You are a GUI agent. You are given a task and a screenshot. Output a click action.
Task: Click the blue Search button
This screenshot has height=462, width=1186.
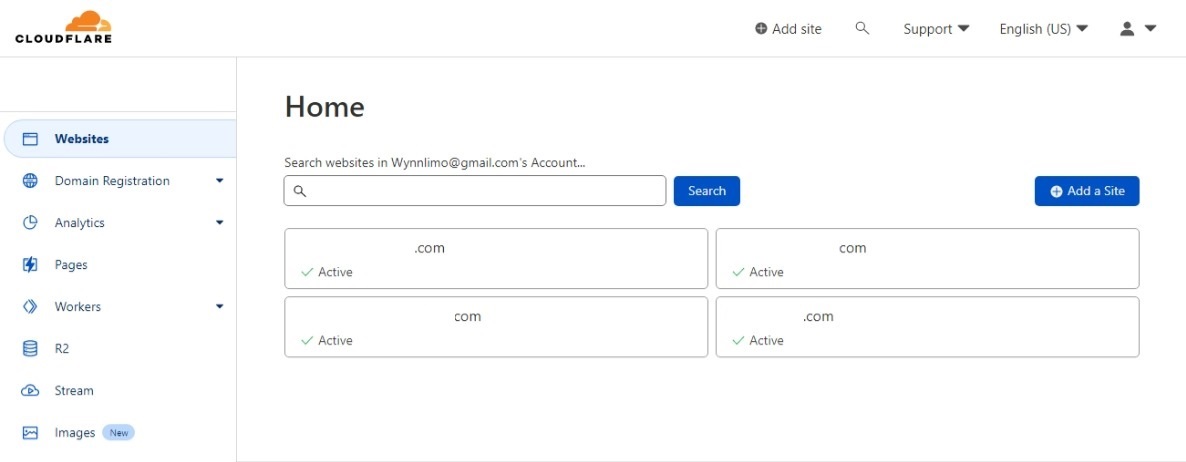coord(706,191)
